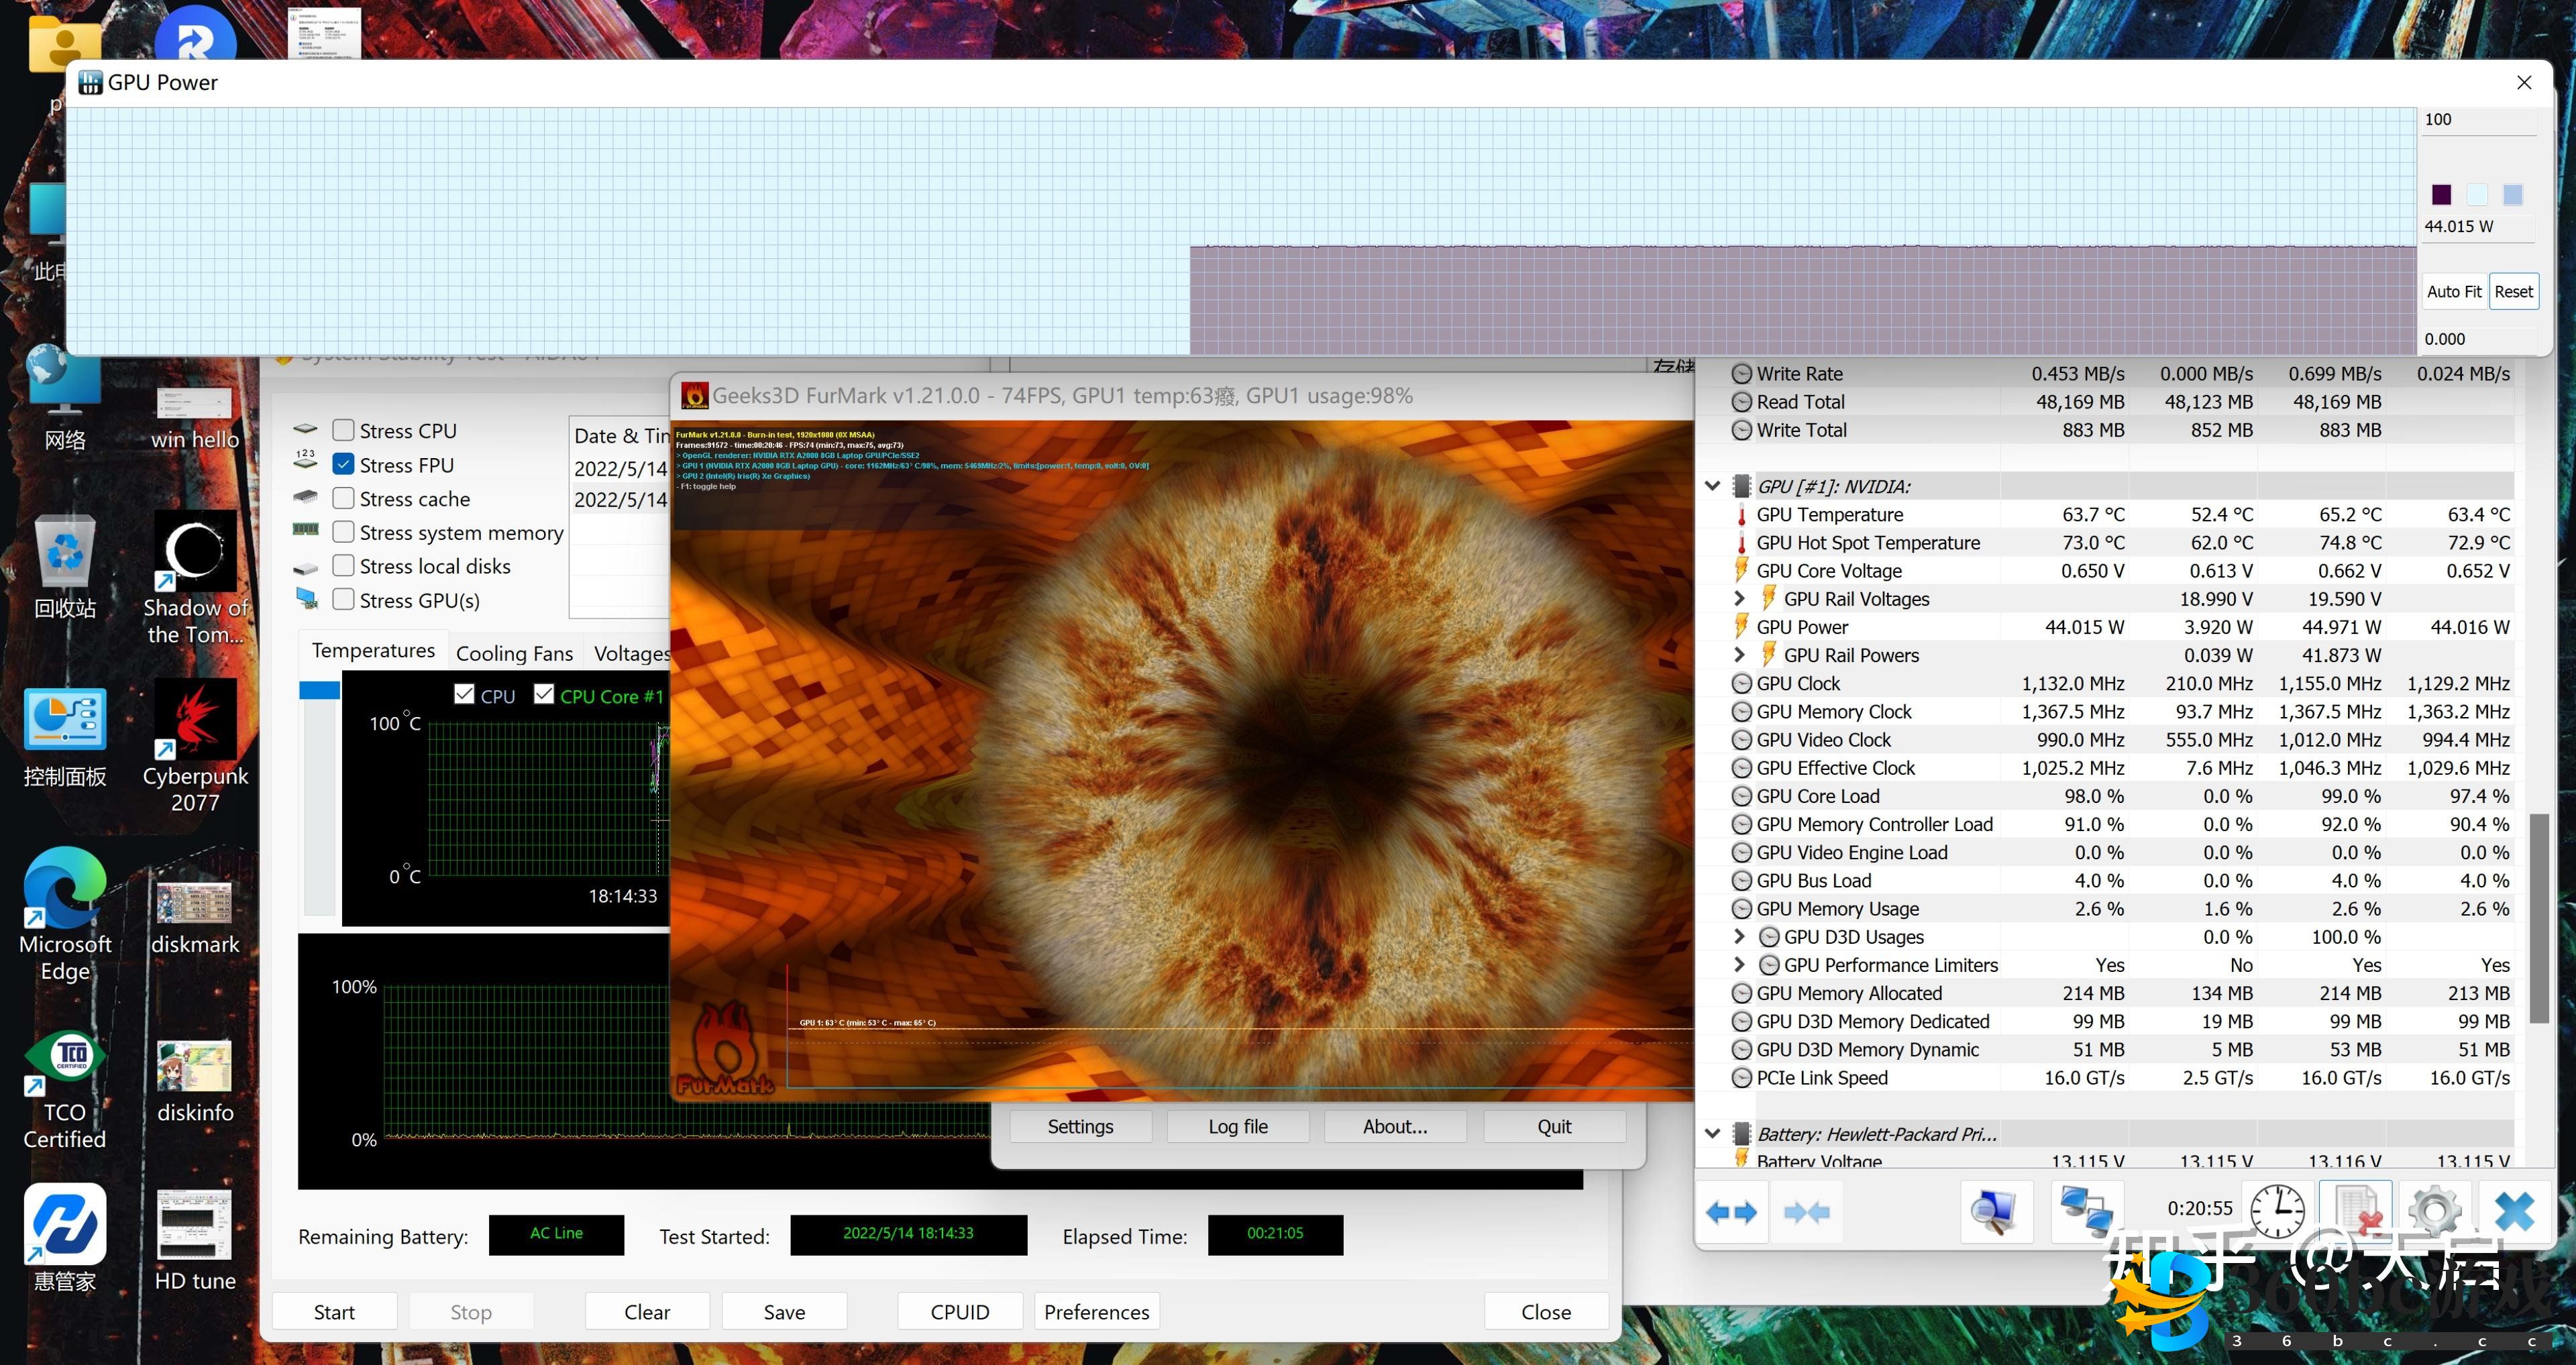Expand GPU Rail Voltages row

point(1739,598)
